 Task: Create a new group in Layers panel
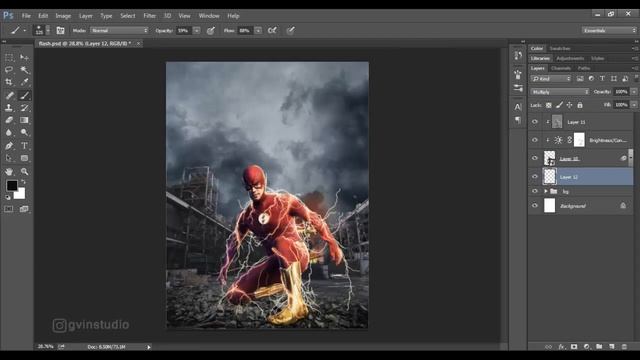click(x=599, y=347)
